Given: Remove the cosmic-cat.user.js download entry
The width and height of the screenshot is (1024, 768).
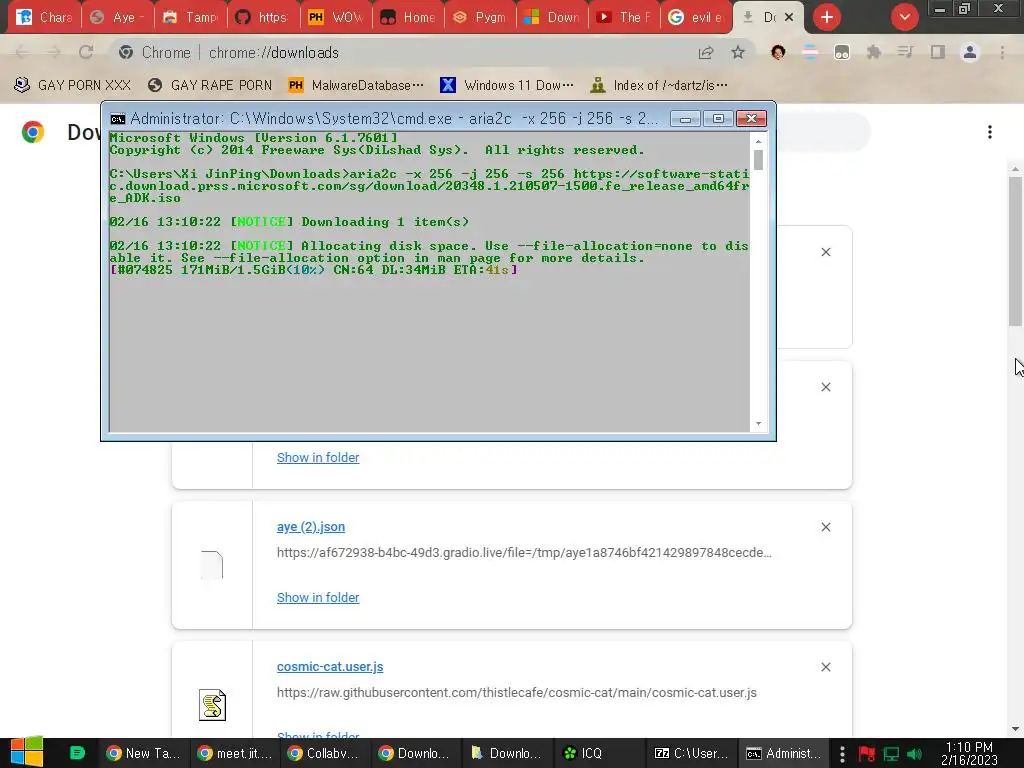Looking at the screenshot, I should click(825, 667).
